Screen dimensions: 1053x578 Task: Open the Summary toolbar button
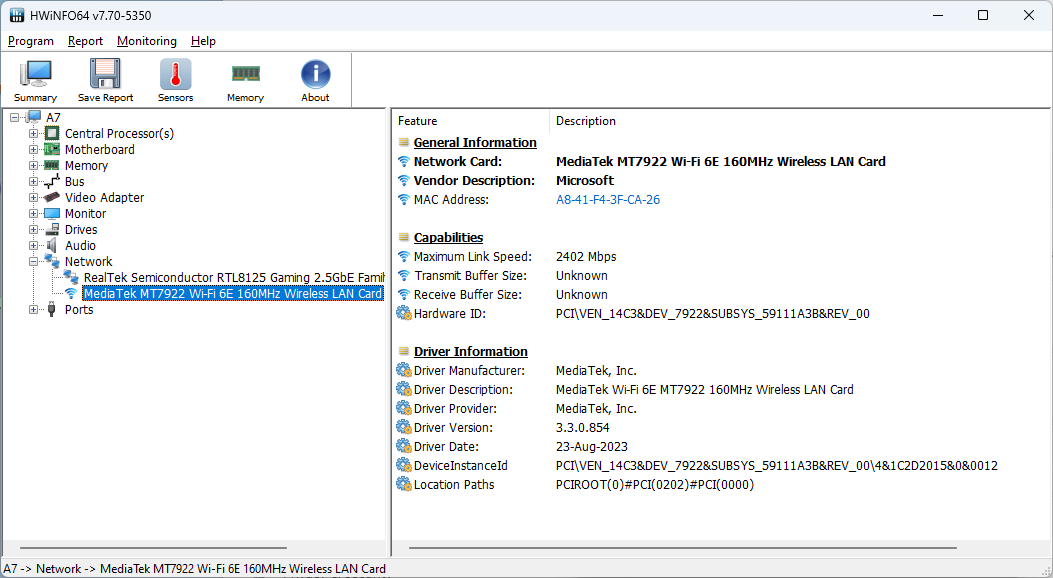pos(35,79)
